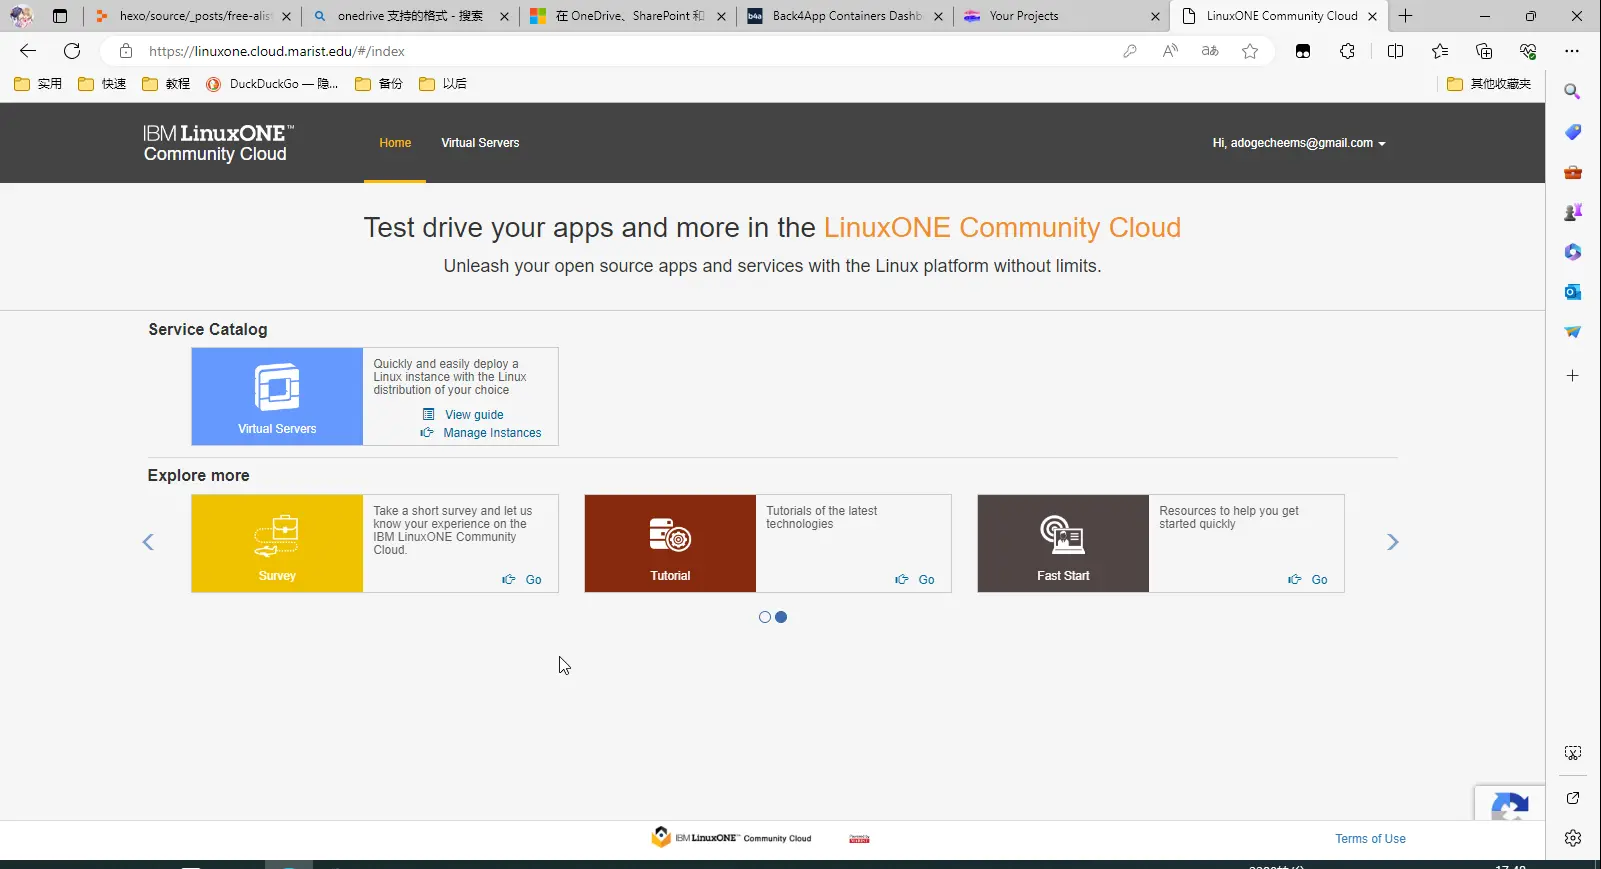This screenshot has width=1601, height=869.
Task: Switch to the Back4App Containers tab
Action: pyautogui.click(x=846, y=16)
